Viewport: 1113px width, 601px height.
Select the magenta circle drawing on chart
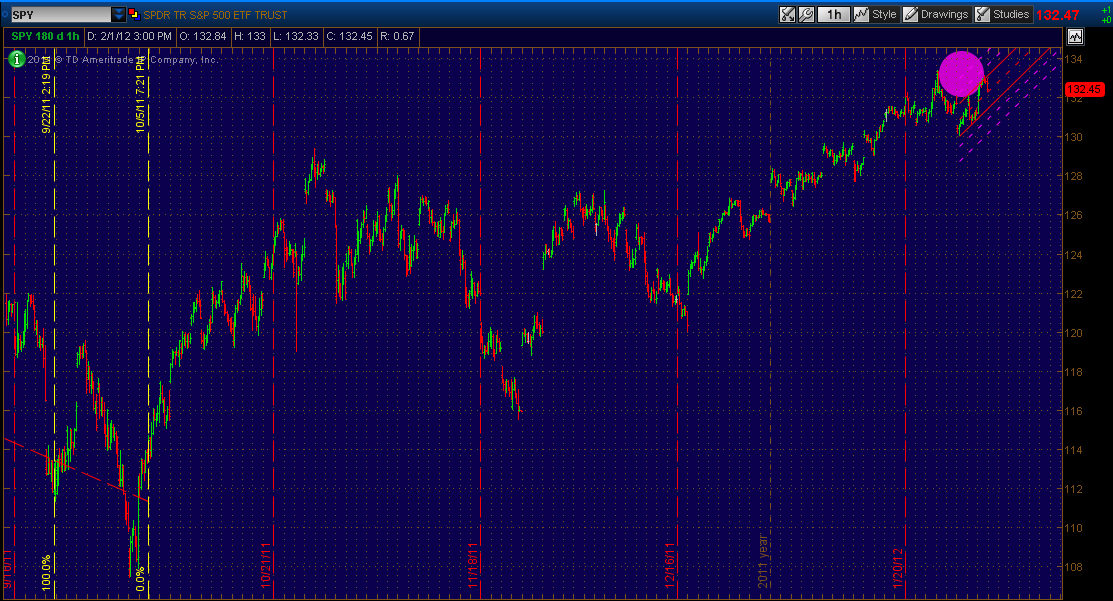coord(961,74)
